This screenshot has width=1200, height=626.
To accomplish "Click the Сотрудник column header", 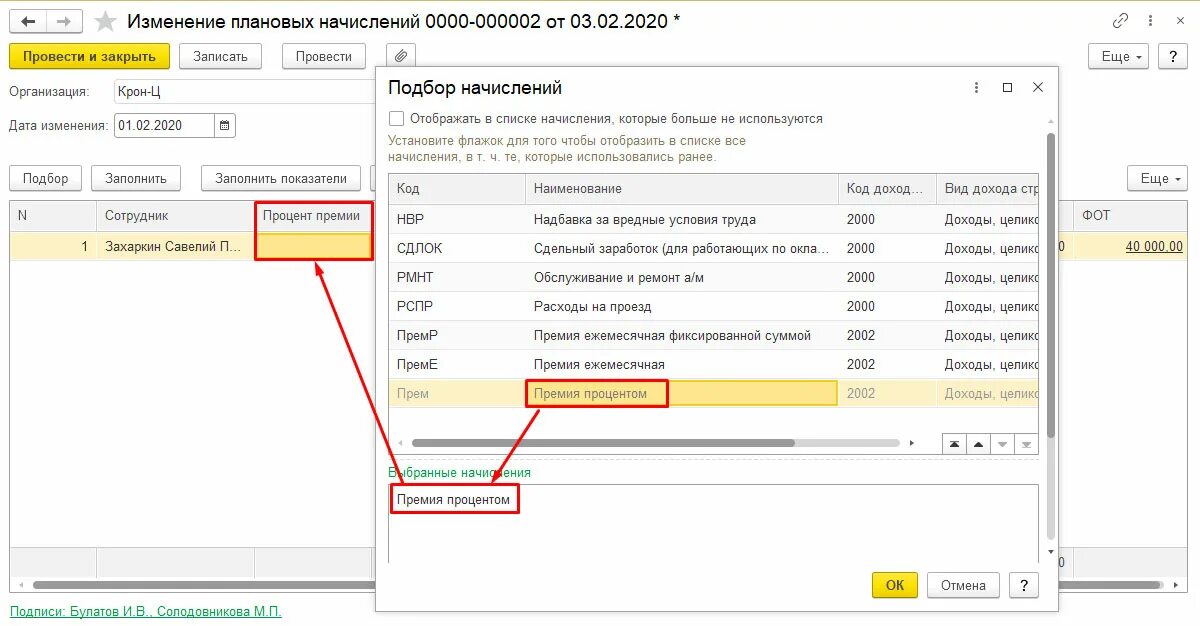I will click(175, 215).
